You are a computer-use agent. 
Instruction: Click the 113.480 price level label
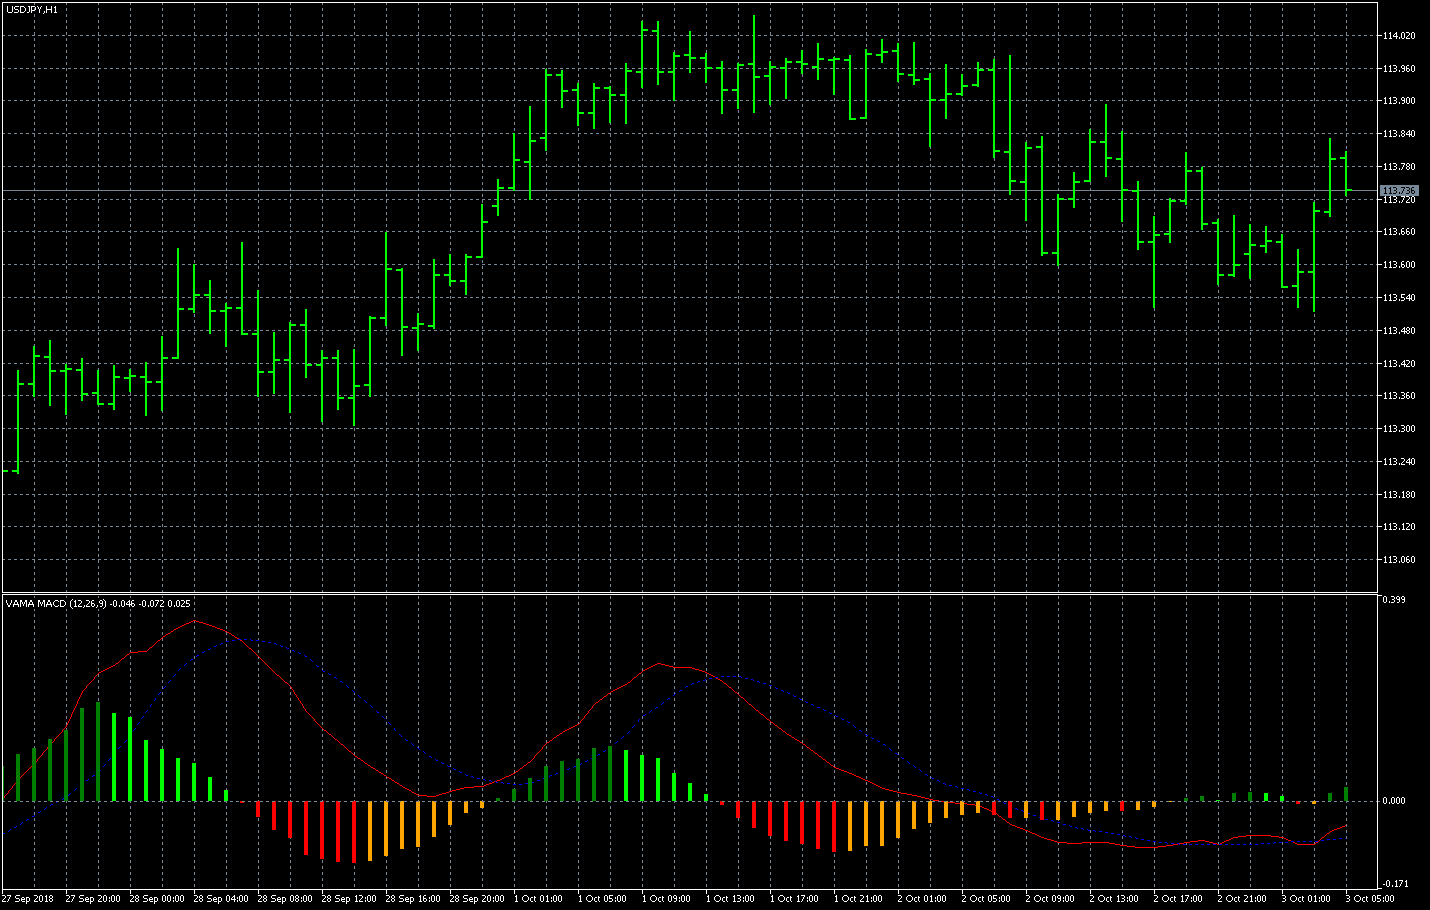coord(1398,331)
